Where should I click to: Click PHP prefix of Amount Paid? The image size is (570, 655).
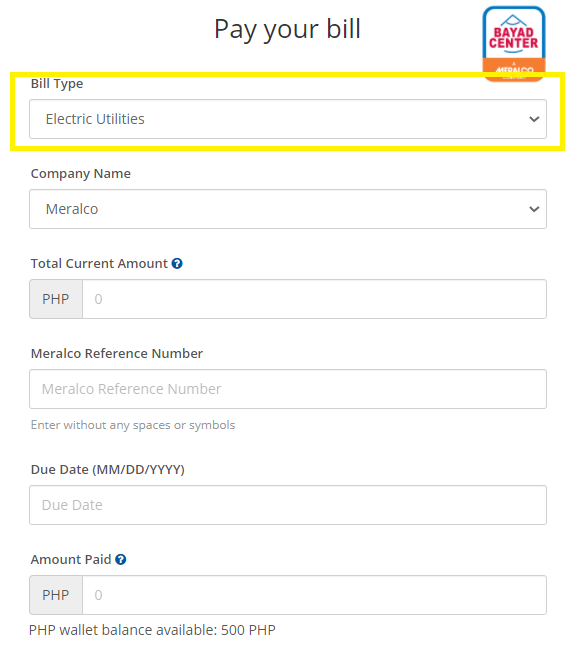(x=56, y=595)
